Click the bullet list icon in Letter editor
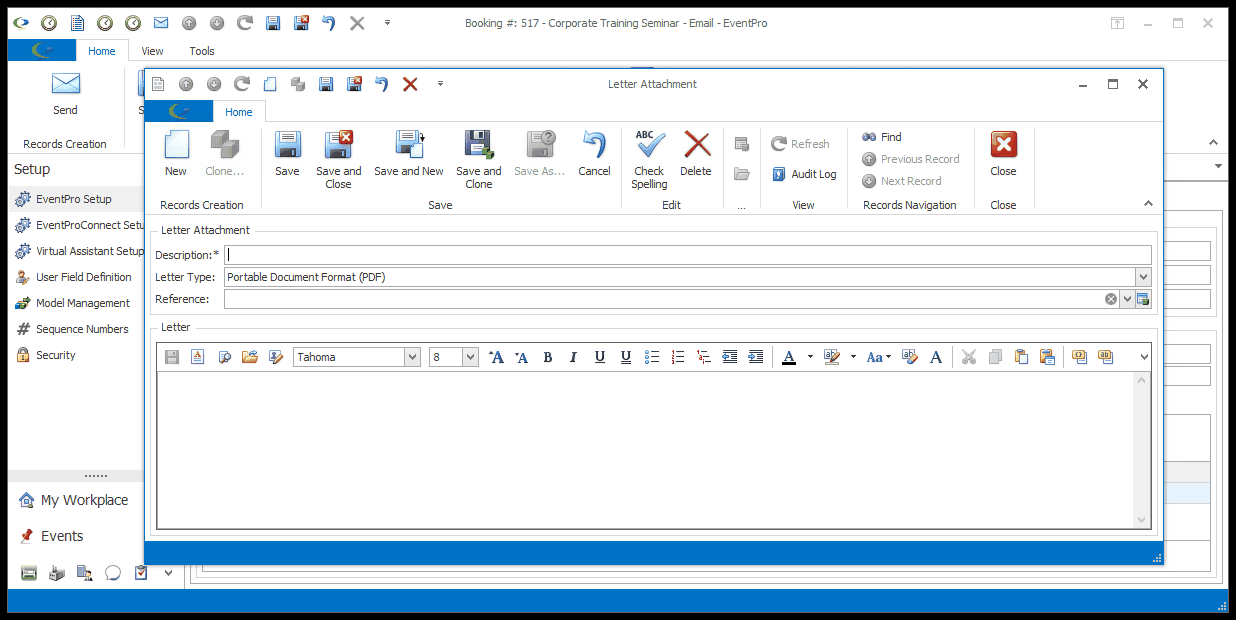 (652, 357)
